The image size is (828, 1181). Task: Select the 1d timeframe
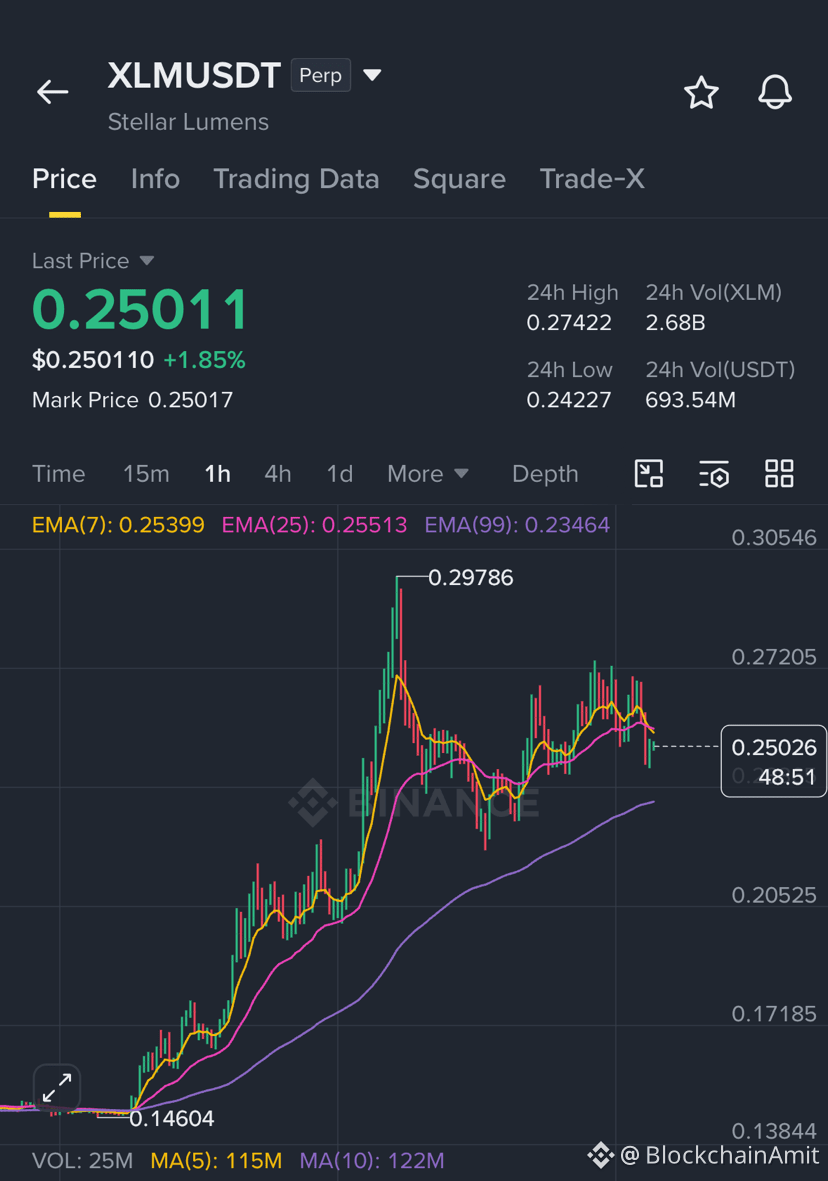[x=340, y=474]
